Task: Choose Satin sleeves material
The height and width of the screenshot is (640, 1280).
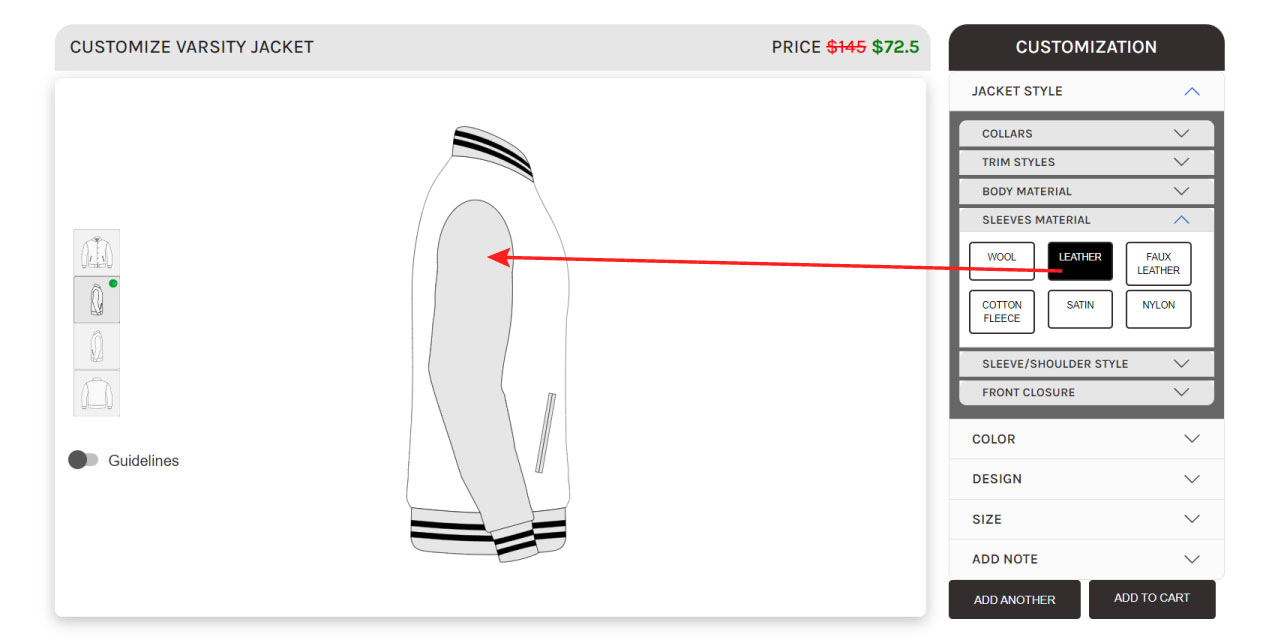Action: point(1080,309)
